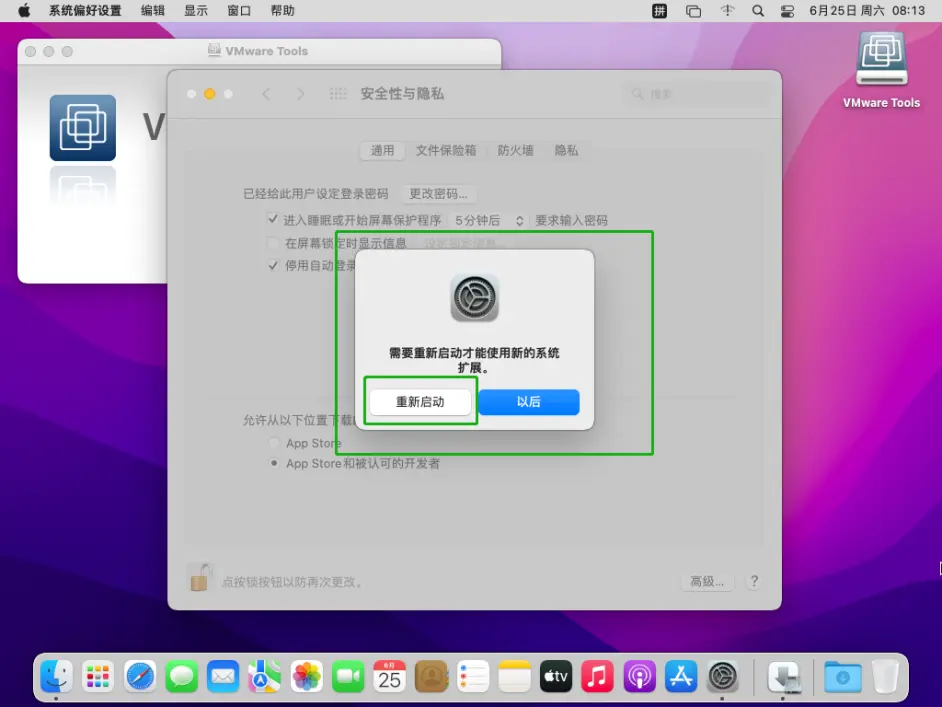Open Notes from the Dock

coord(514,677)
